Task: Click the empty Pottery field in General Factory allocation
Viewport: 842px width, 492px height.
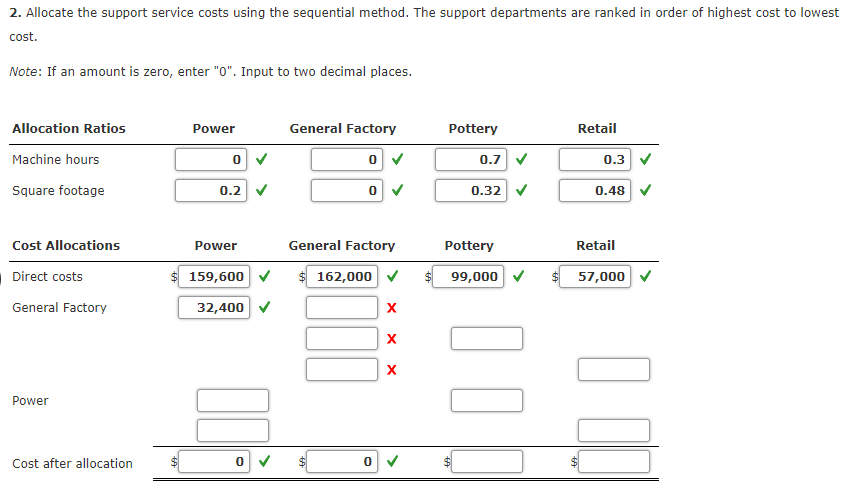Action: [x=487, y=338]
